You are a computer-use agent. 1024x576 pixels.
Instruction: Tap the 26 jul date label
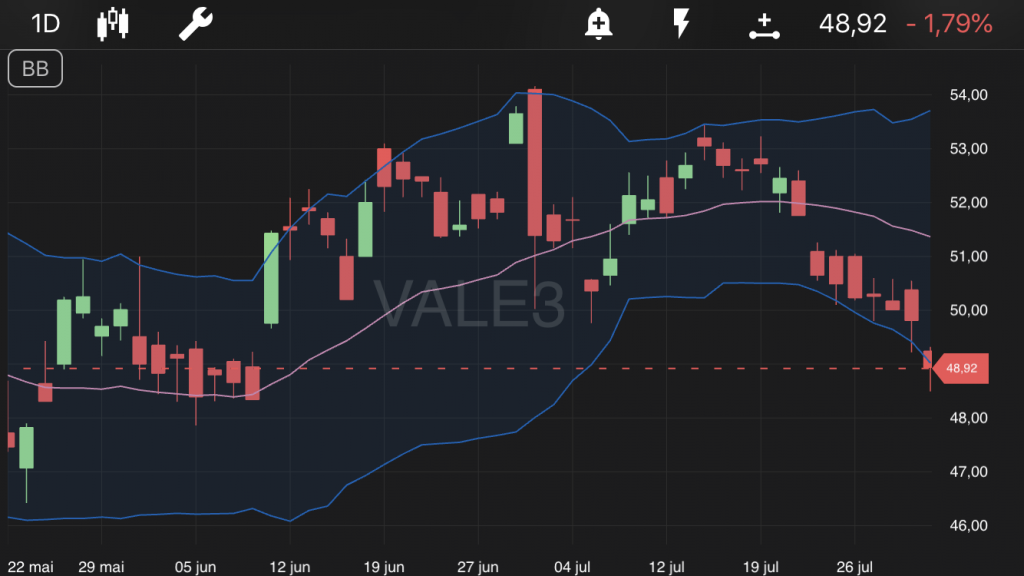coord(854,567)
